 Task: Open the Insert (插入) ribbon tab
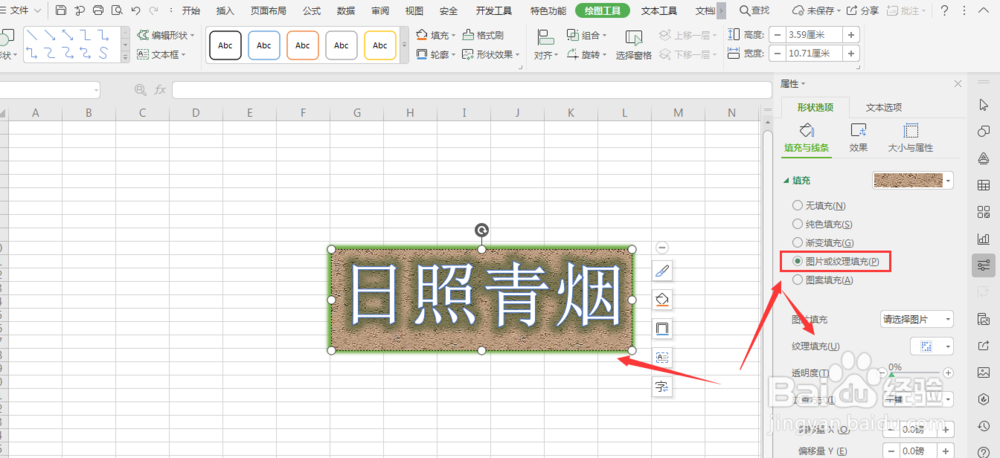[225, 10]
